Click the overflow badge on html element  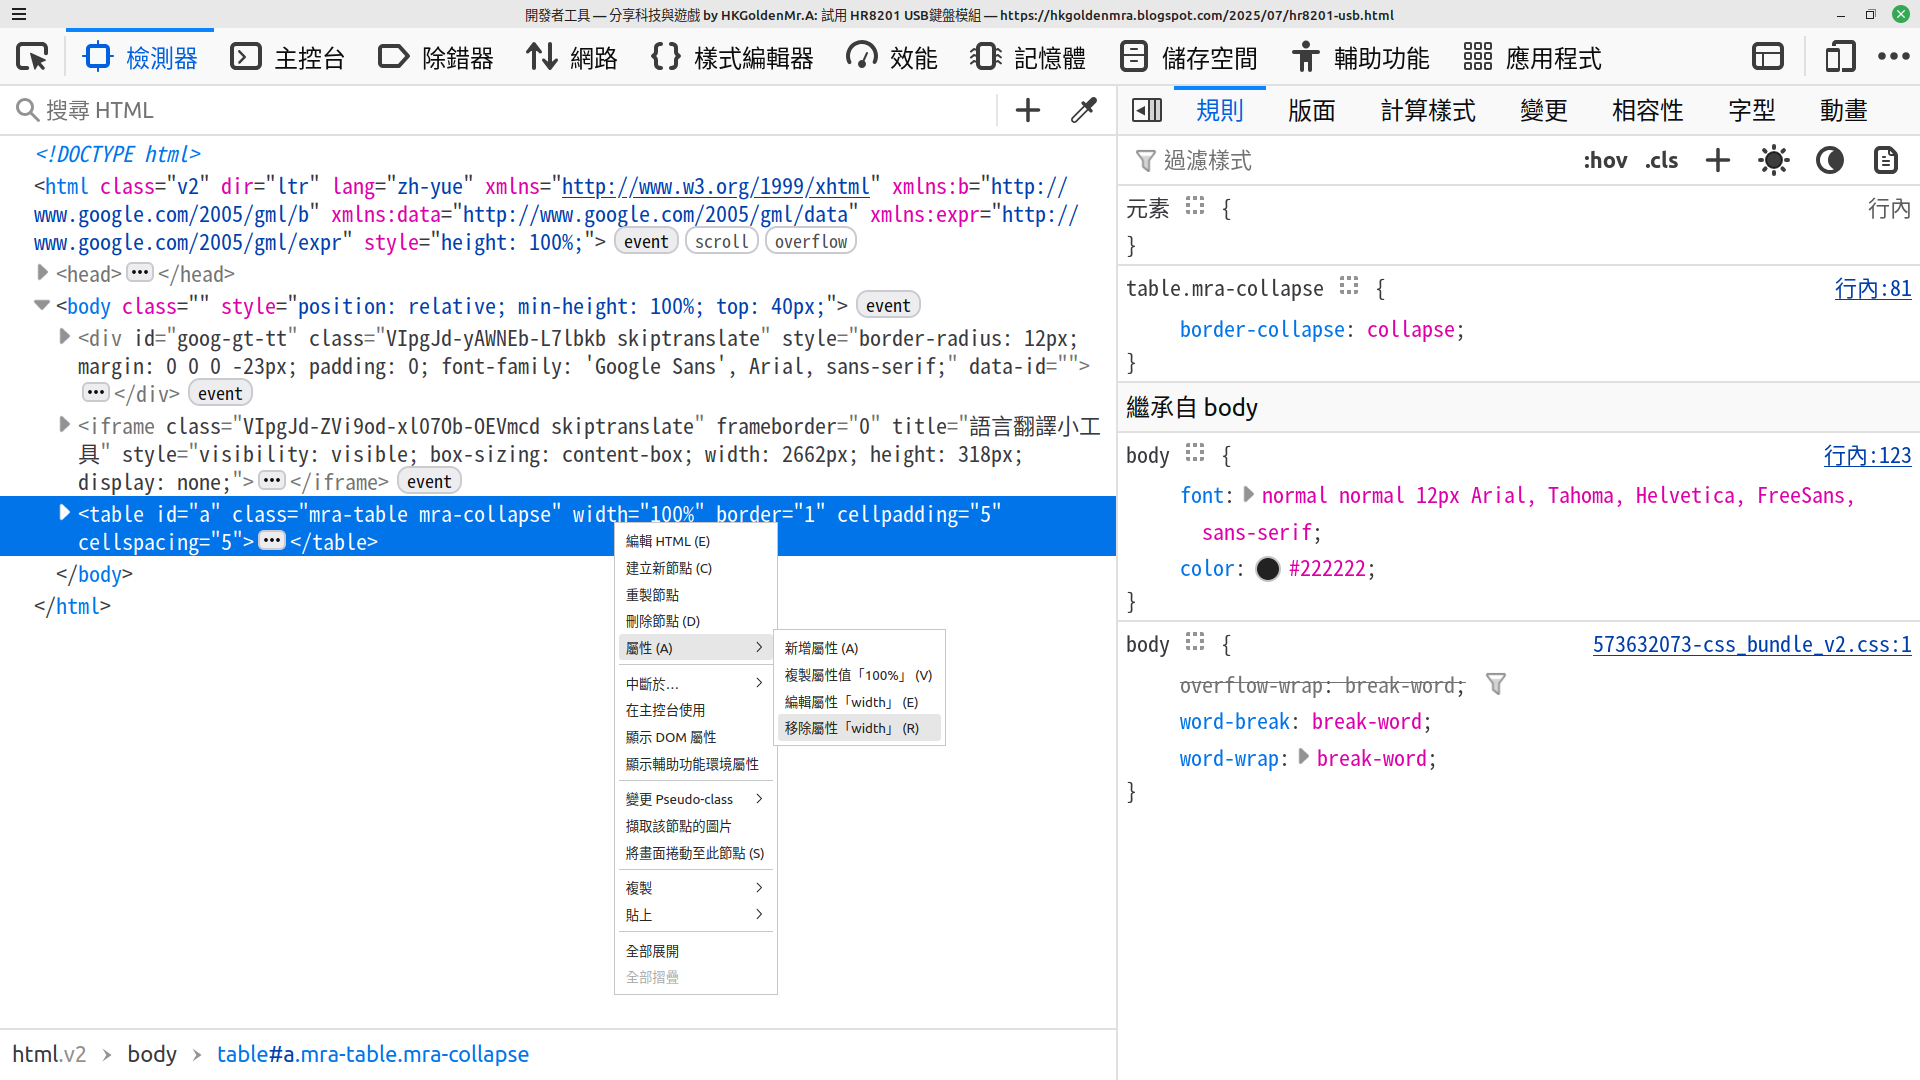(811, 241)
